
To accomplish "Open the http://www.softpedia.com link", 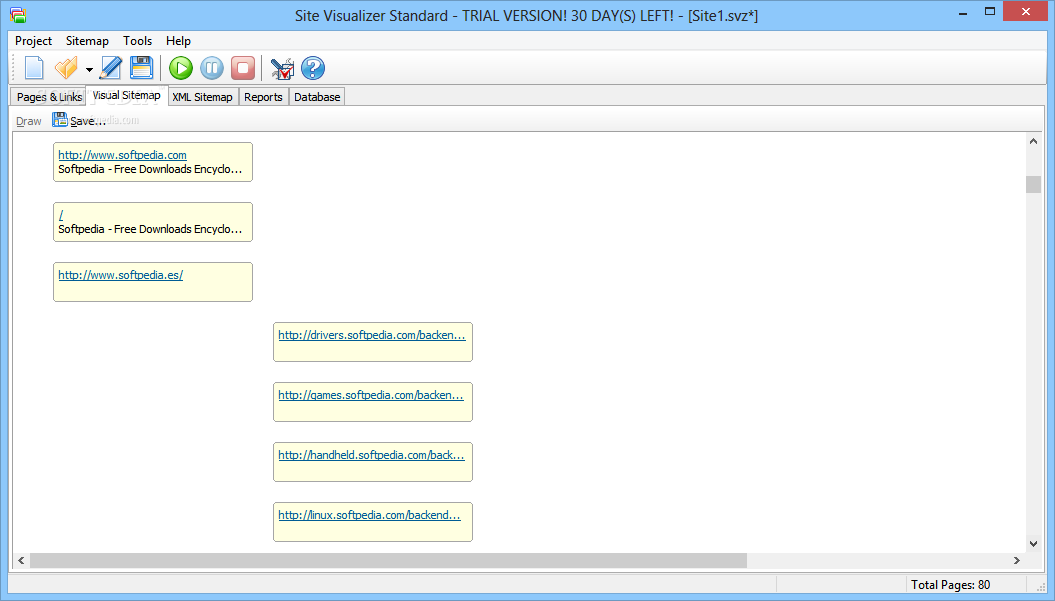I will tap(122, 155).
